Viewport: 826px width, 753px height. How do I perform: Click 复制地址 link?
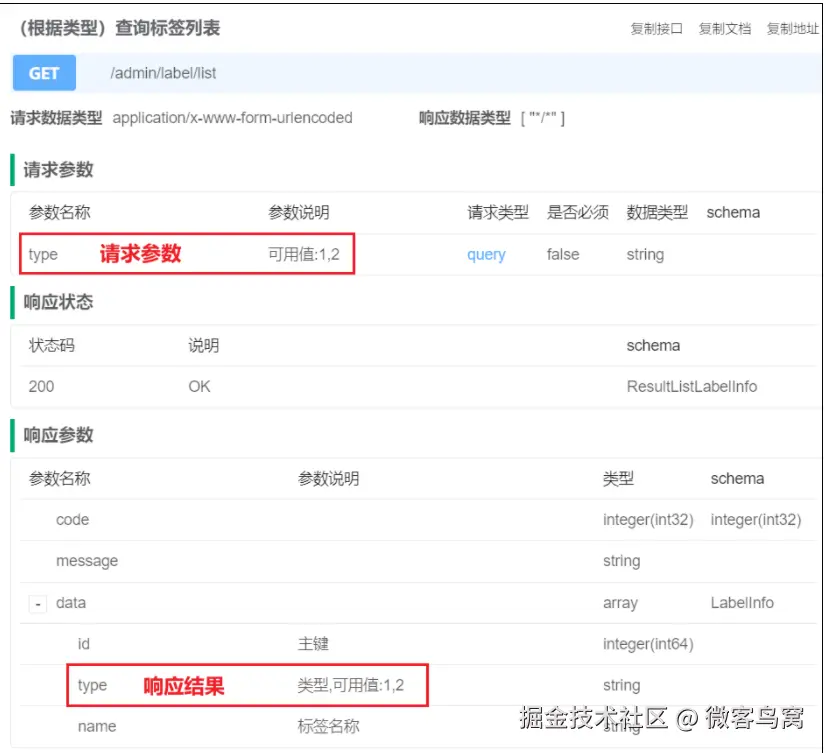792,28
